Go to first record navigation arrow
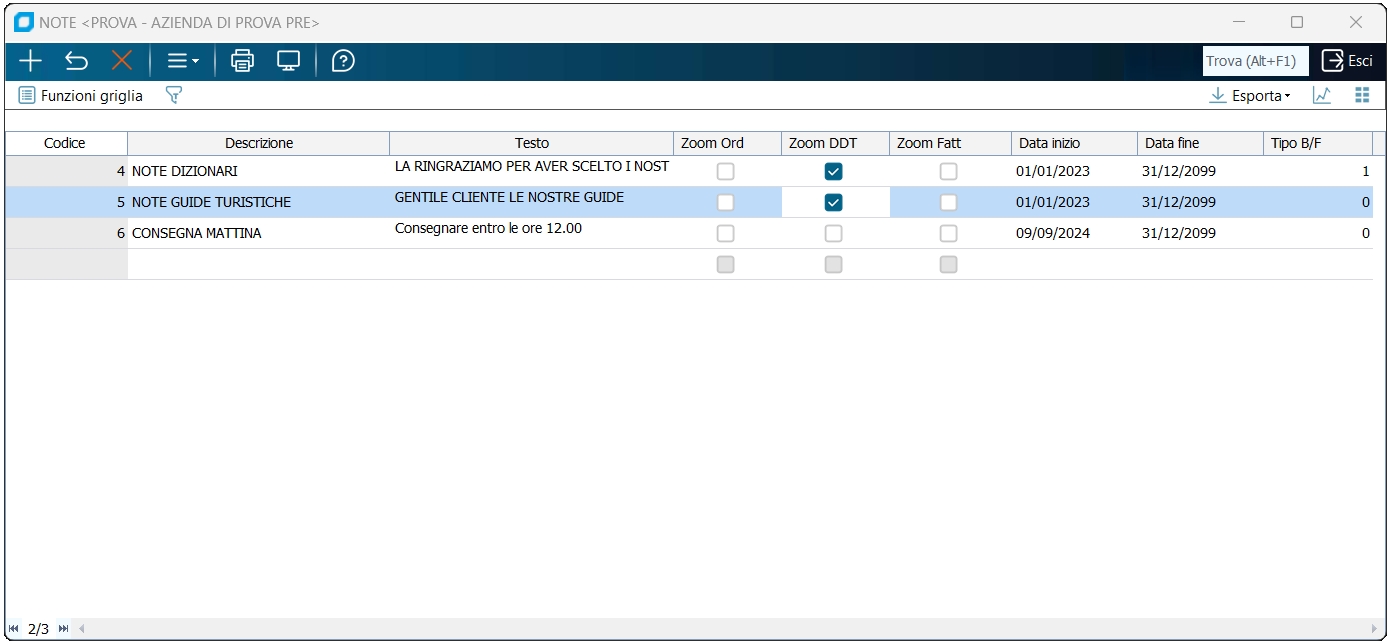1390x644 pixels. coord(14,629)
